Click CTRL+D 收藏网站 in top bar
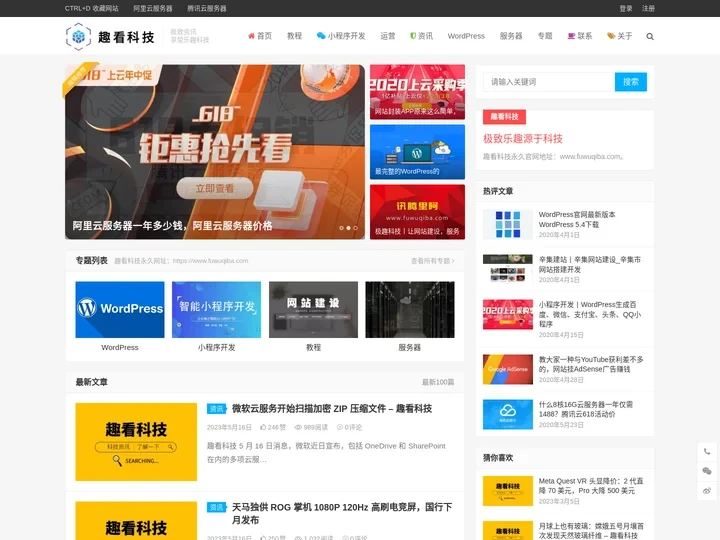Screen dimensions: 720x540 [91, 8]
